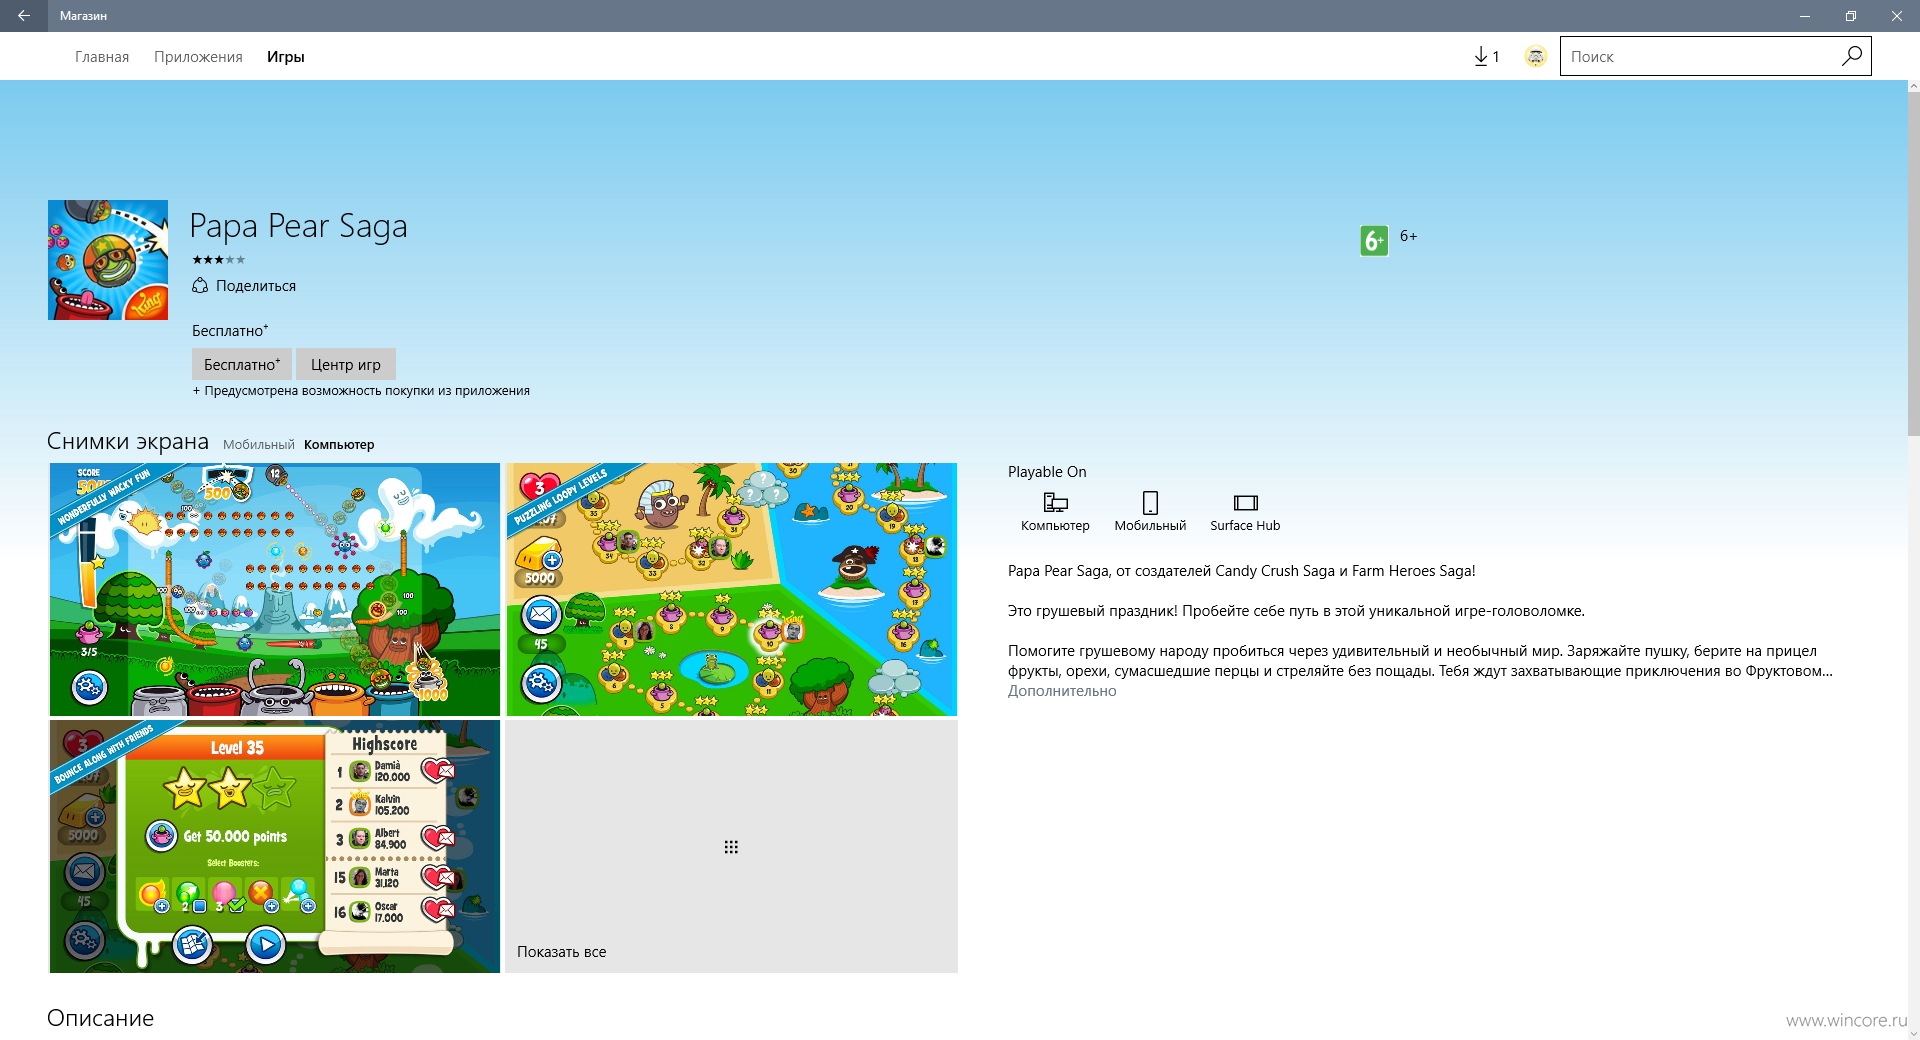The height and width of the screenshot is (1040, 1920).
Task: Click the 6+ age rating badge
Action: pyautogui.click(x=1374, y=240)
